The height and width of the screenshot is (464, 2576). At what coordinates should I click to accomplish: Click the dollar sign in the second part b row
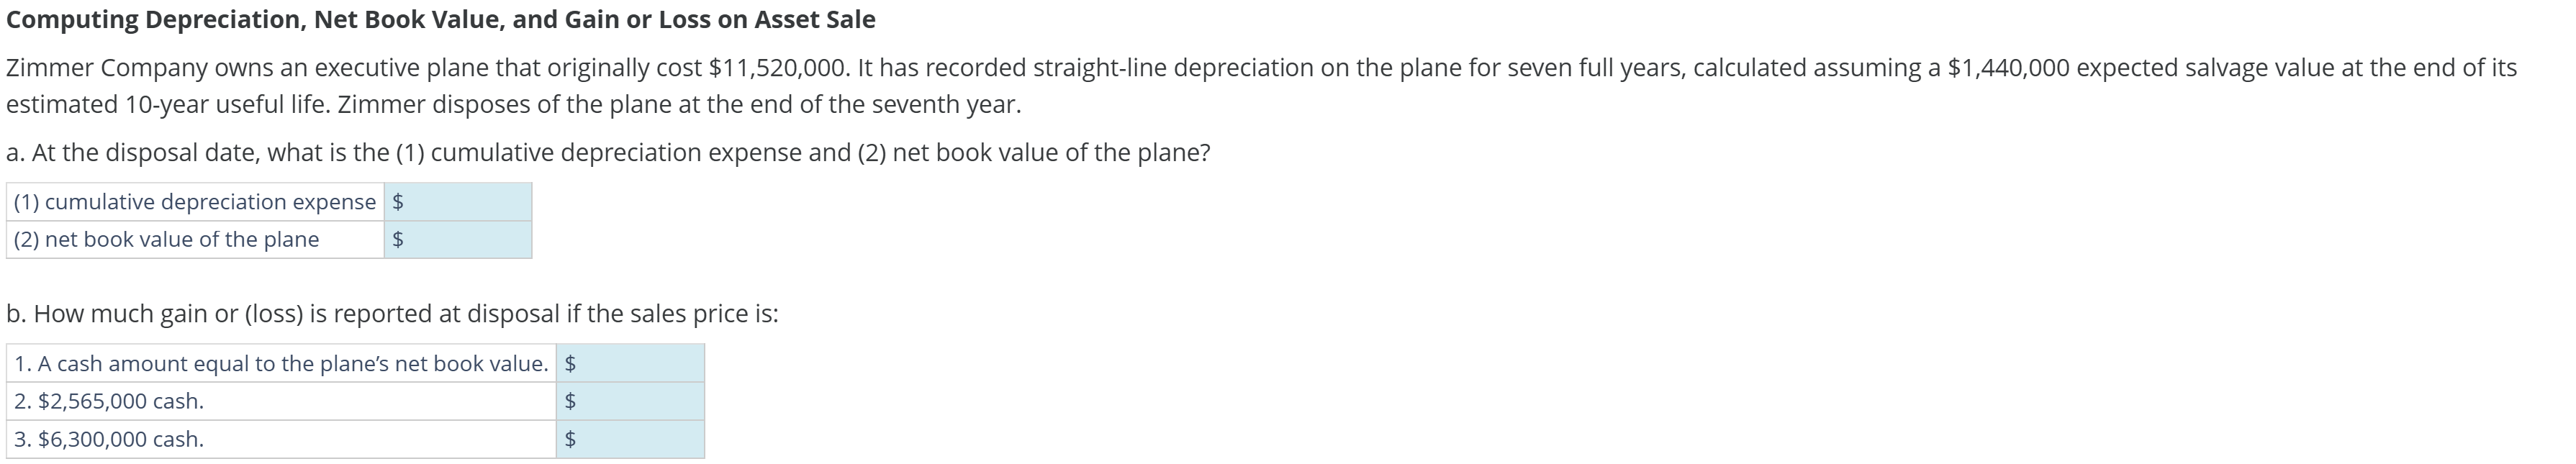tap(569, 402)
